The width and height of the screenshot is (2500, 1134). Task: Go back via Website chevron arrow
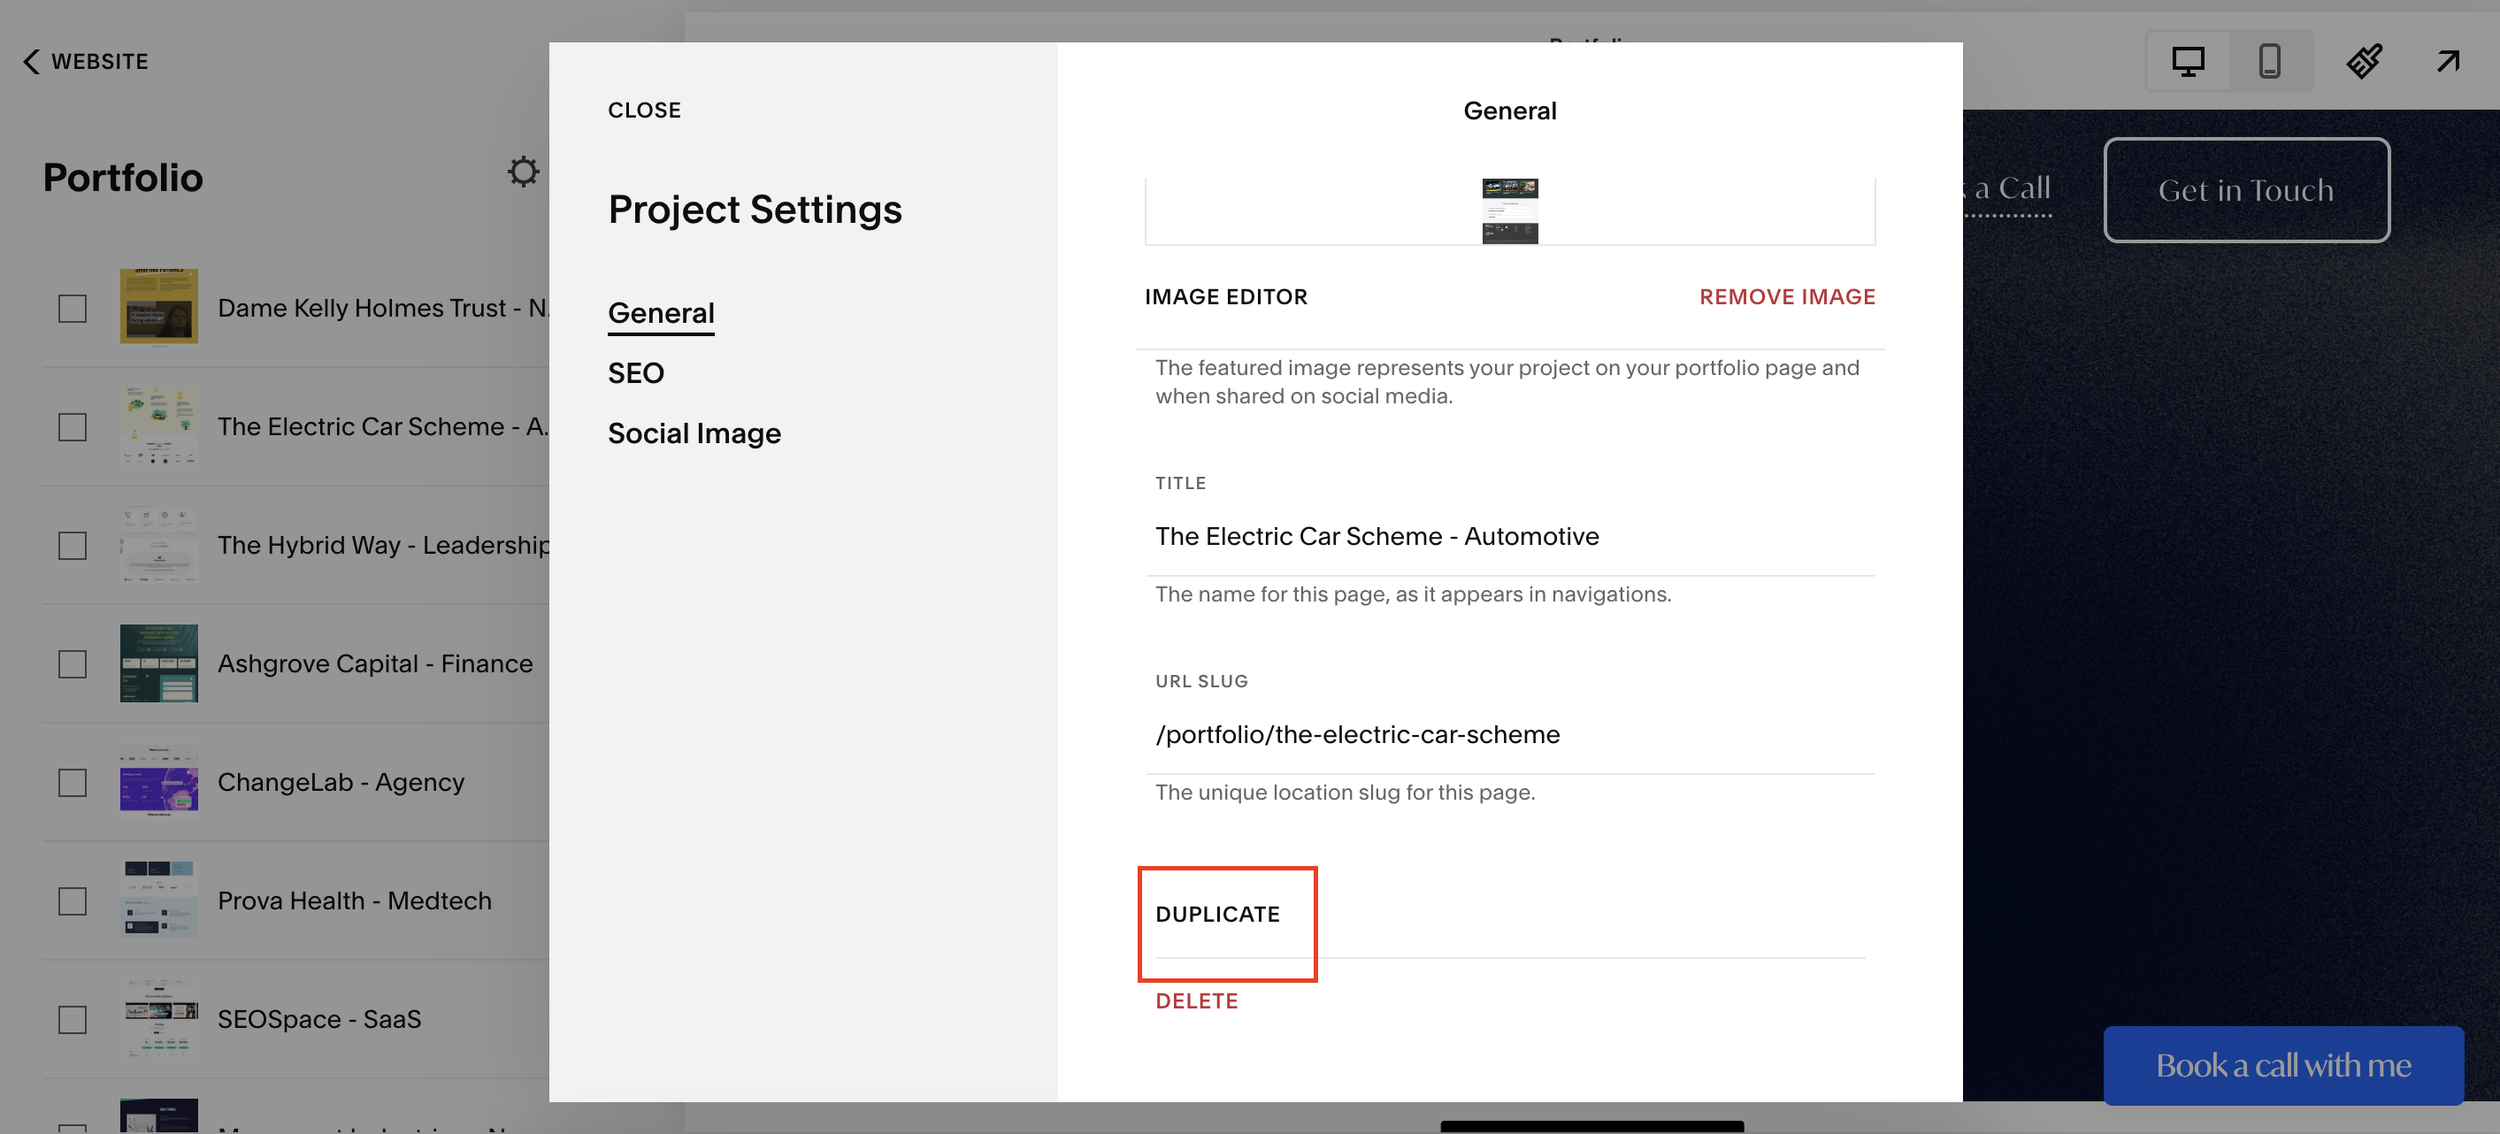pyautogui.click(x=31, y=62)
